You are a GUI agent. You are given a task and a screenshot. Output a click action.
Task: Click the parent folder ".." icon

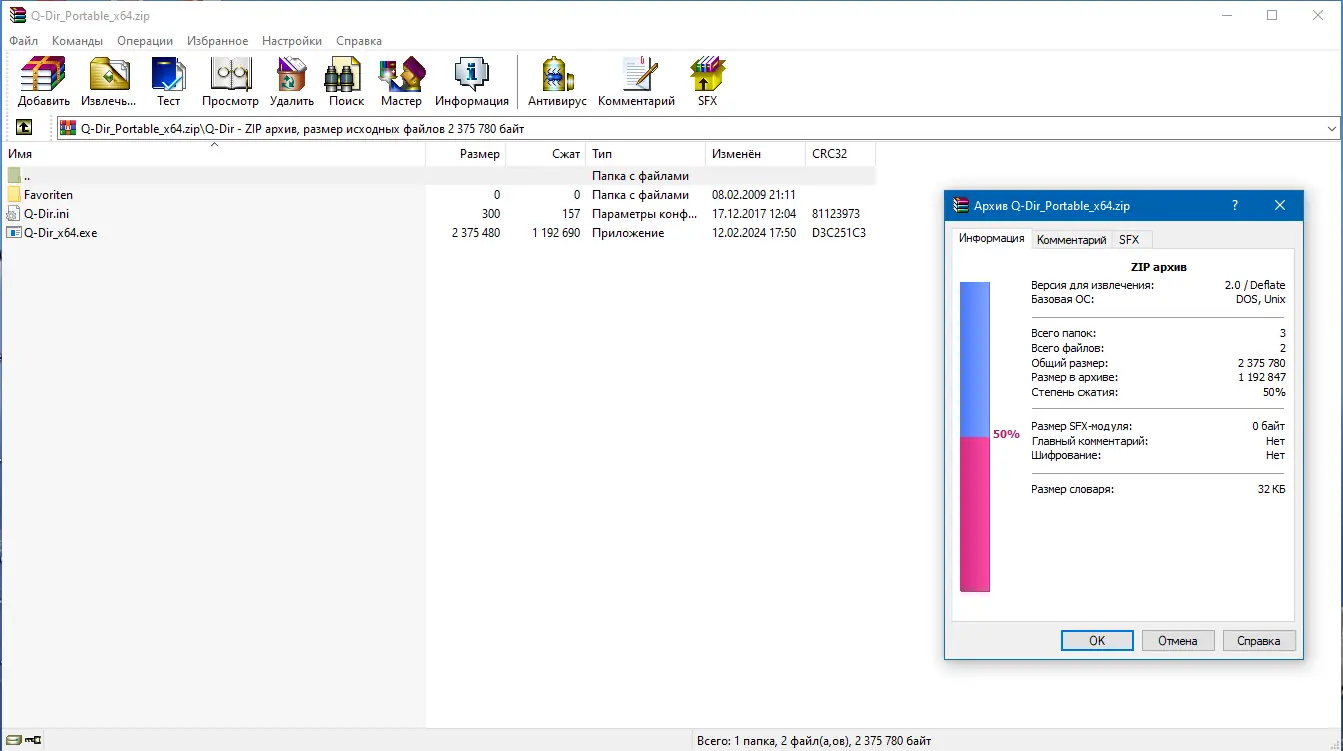coord(14,176)
